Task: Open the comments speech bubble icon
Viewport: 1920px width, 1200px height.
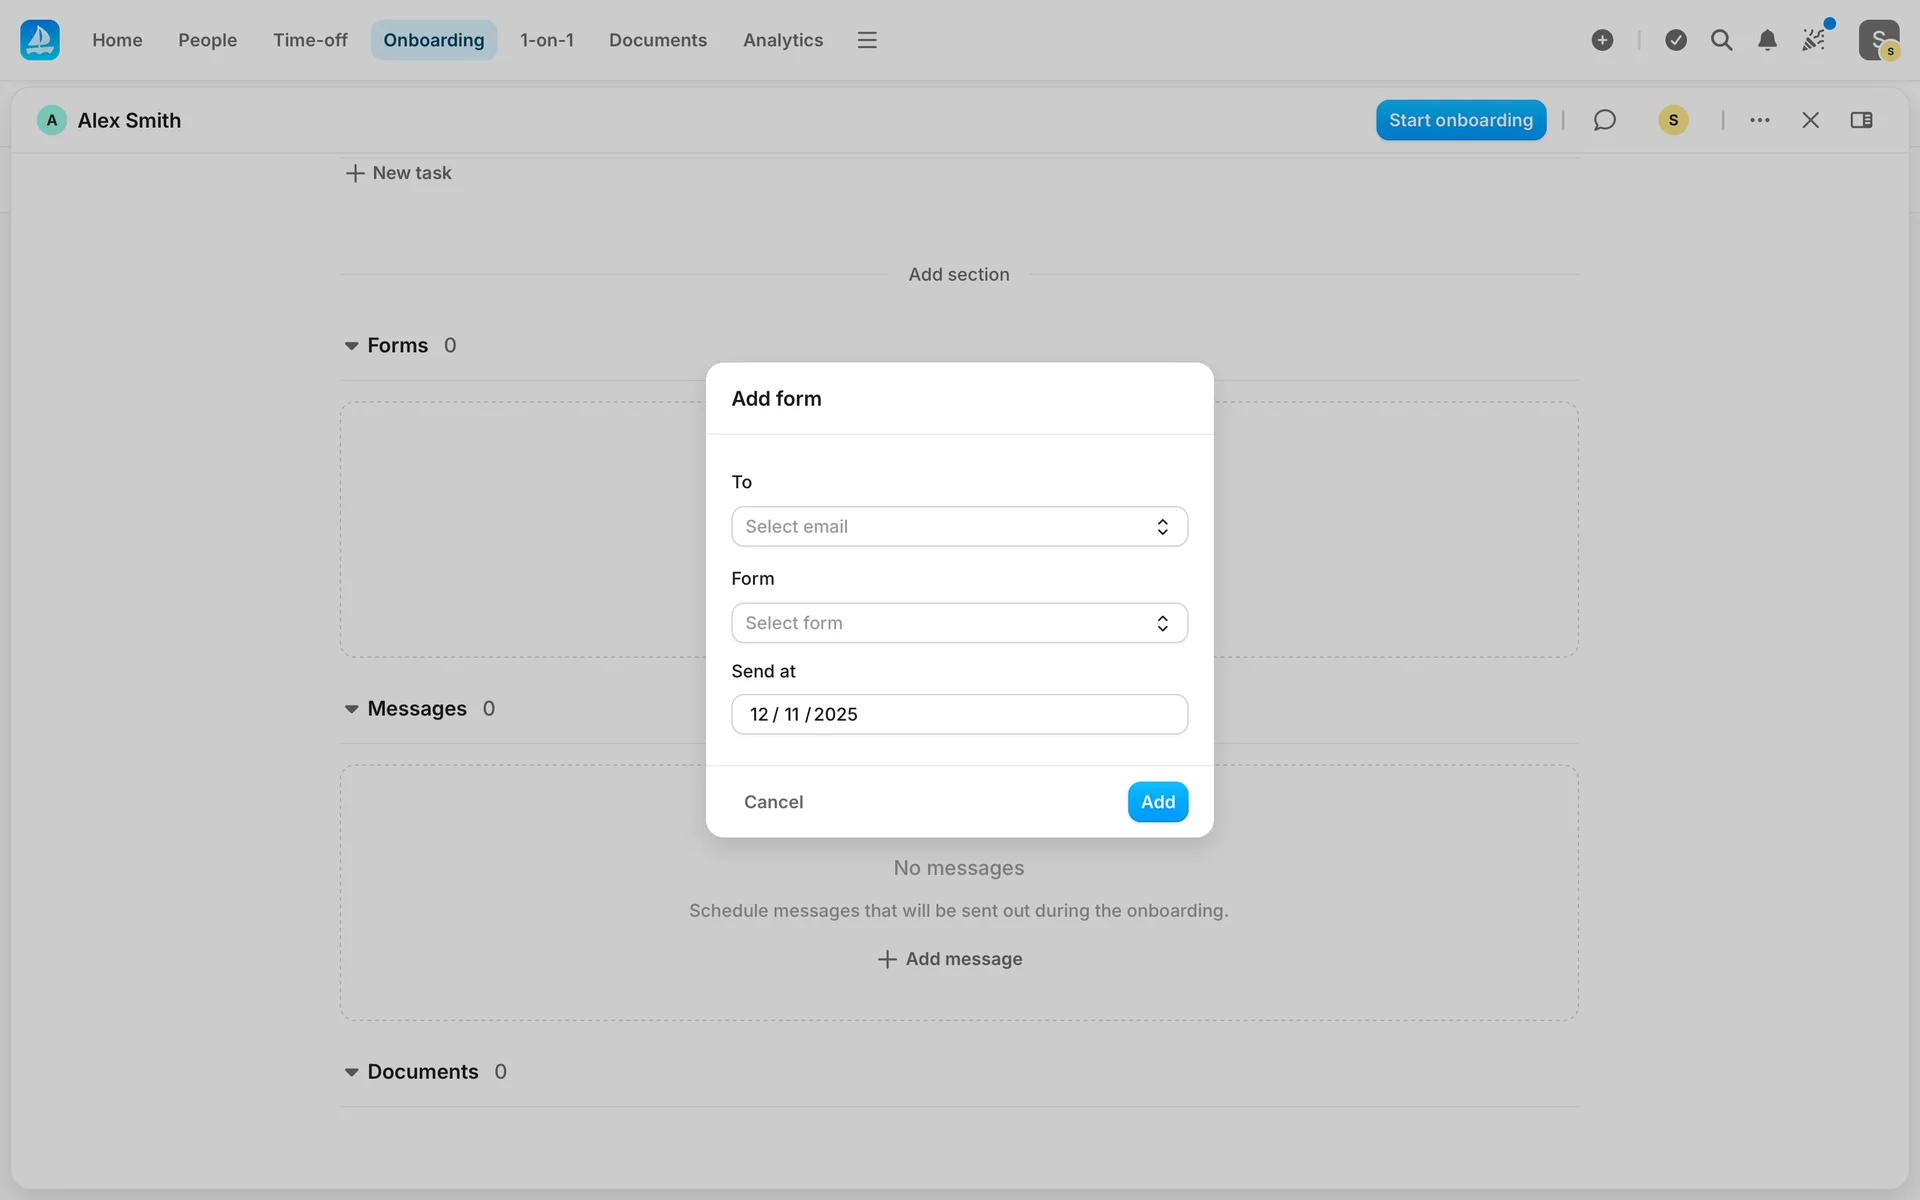Action: (x=1604, y=120)
